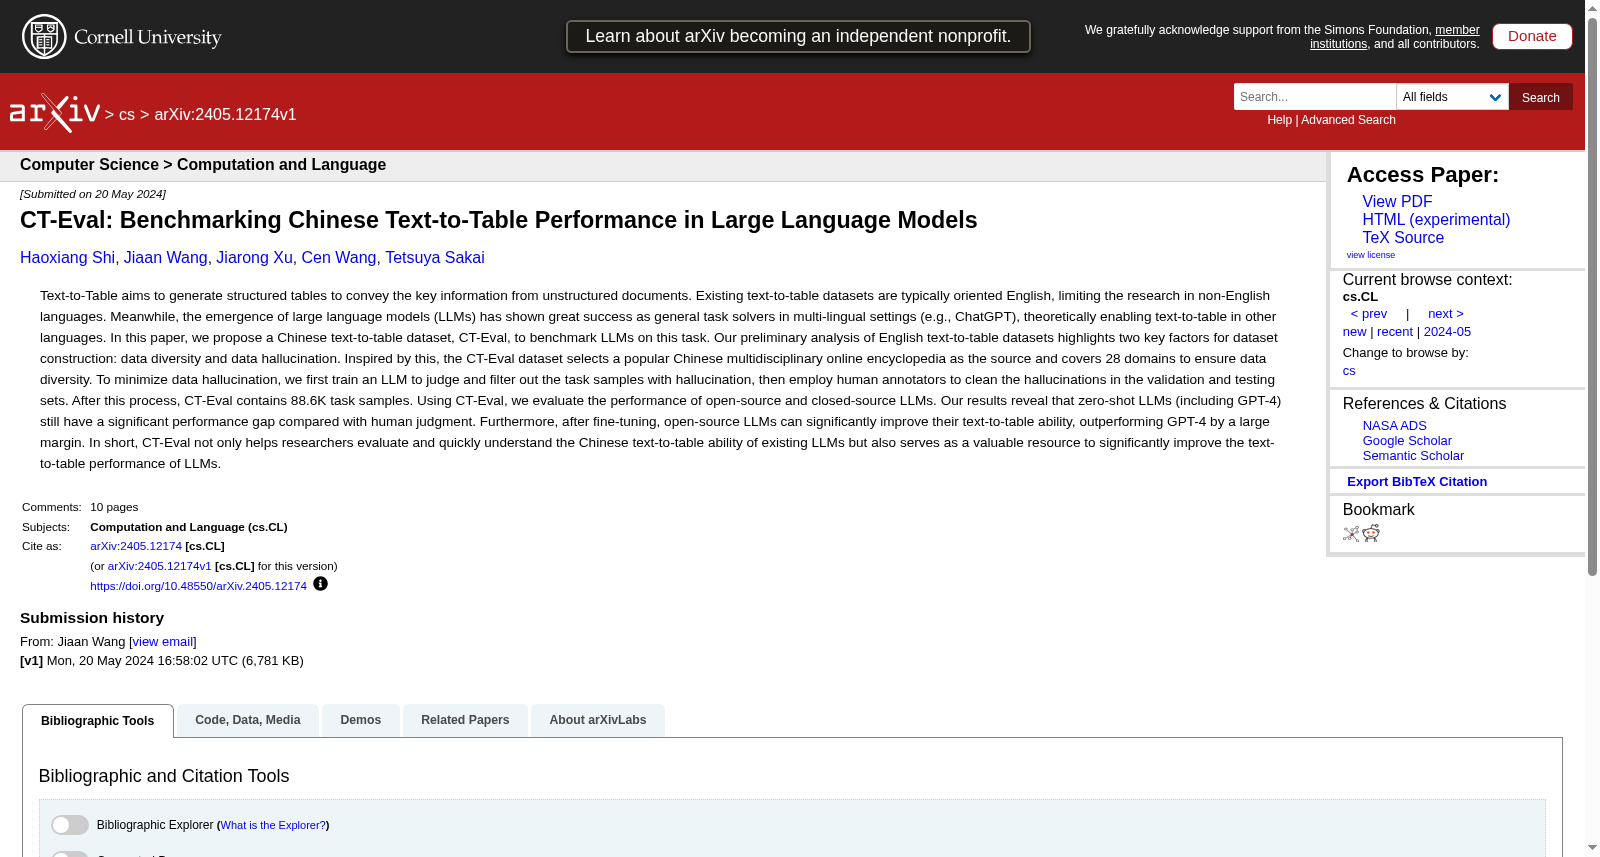The width and height of the screenshot is (1600, 857).
Task: Click the paper title CT-Eval heading
Action: [x=498, y=221]
